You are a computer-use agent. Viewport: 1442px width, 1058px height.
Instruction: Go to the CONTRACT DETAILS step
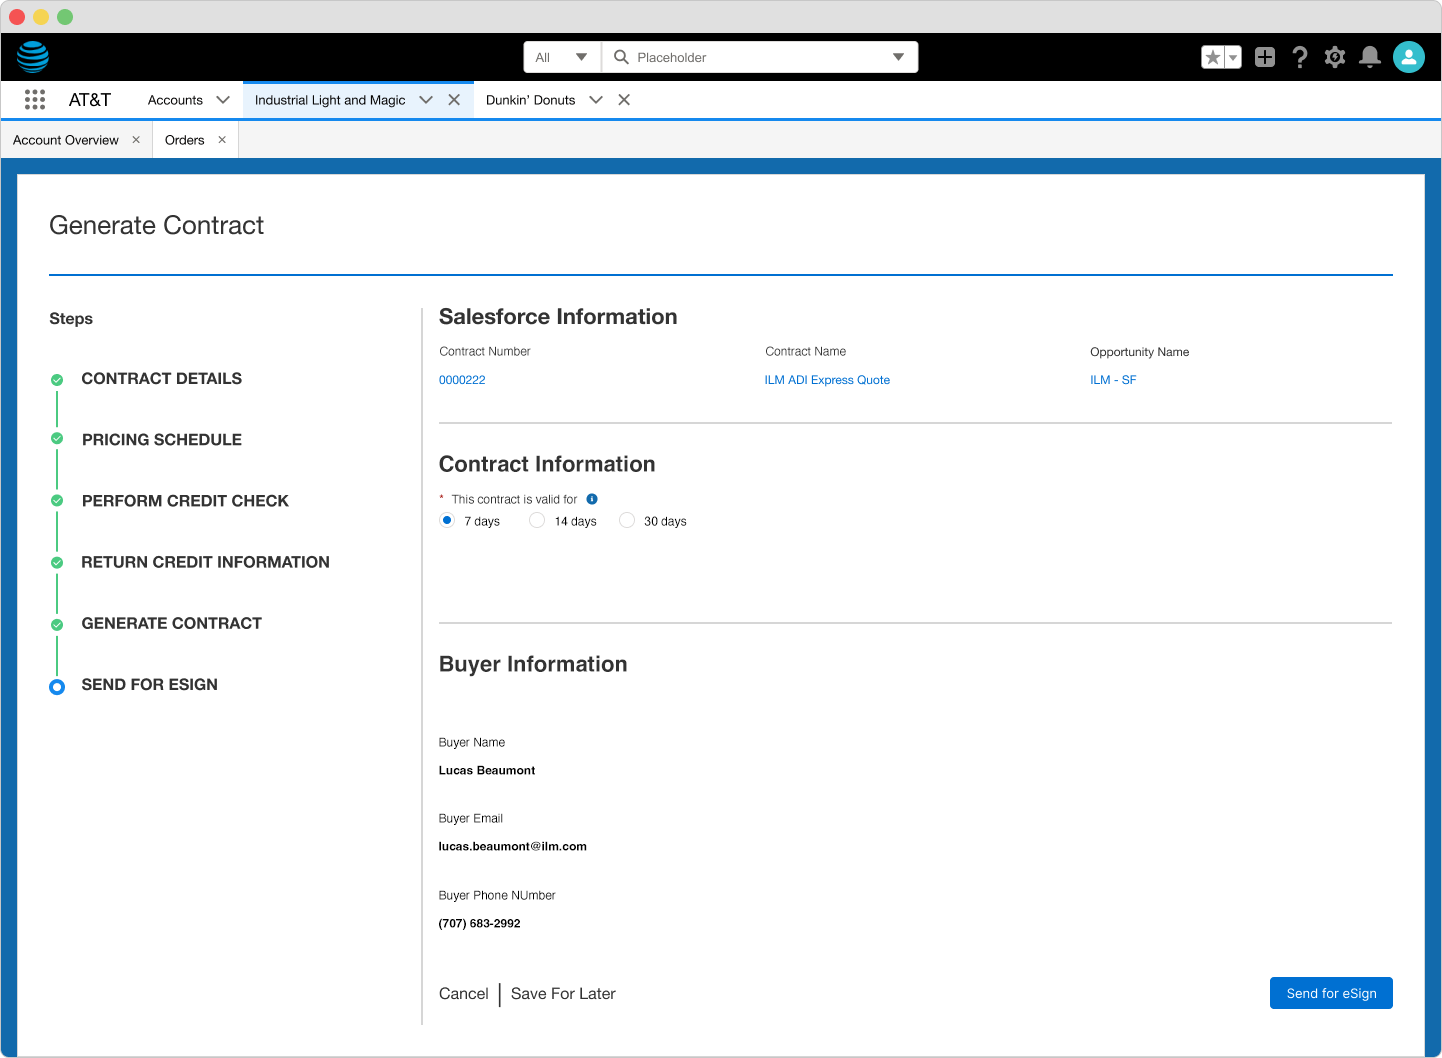click(x=162, y=379)
